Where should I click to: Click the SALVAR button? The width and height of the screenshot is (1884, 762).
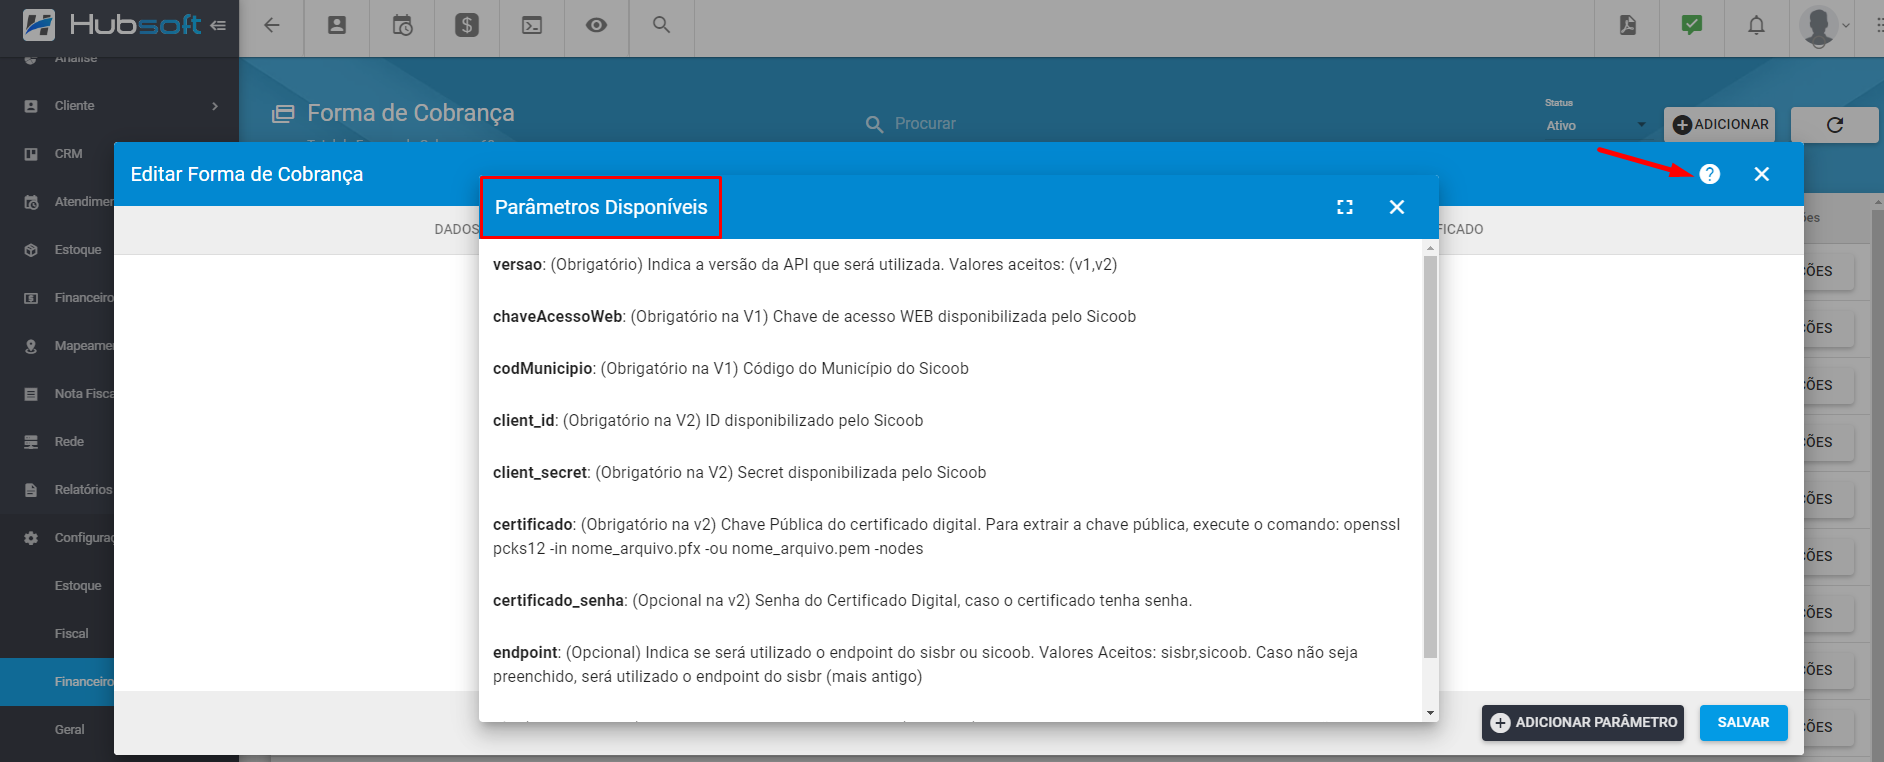(x=1743, y=722)
